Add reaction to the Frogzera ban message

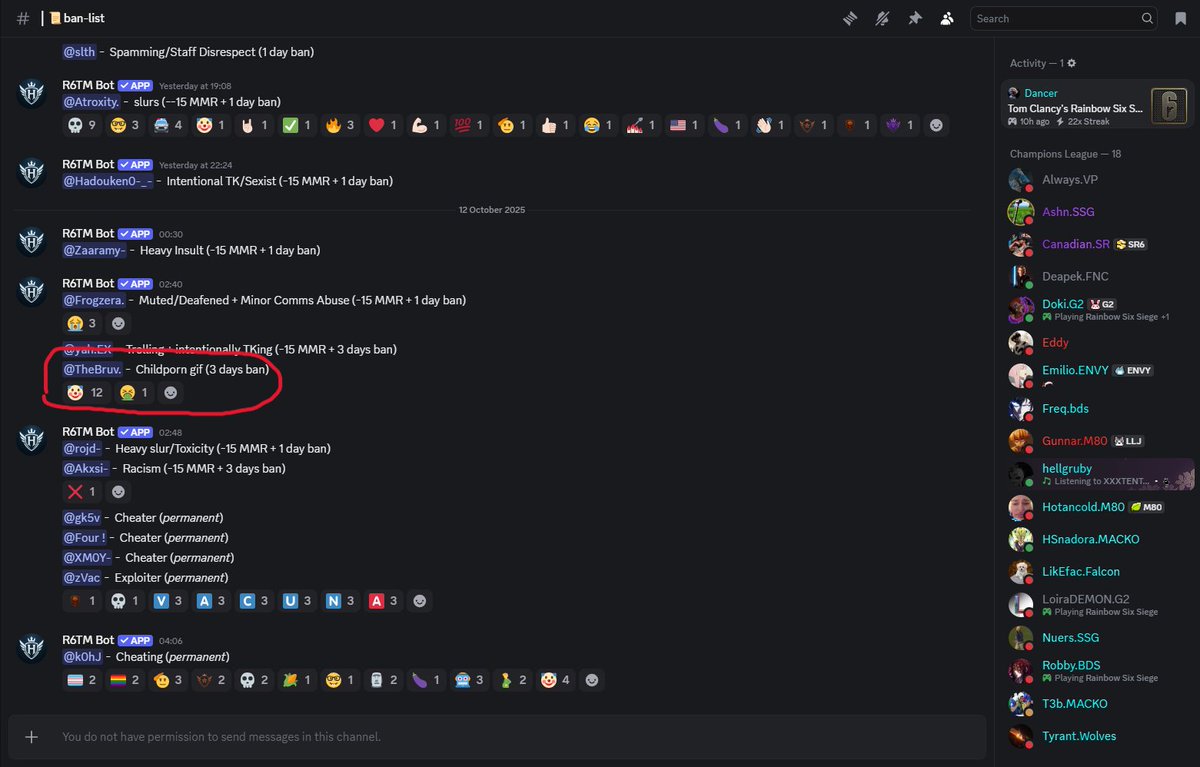click(118, 323)
